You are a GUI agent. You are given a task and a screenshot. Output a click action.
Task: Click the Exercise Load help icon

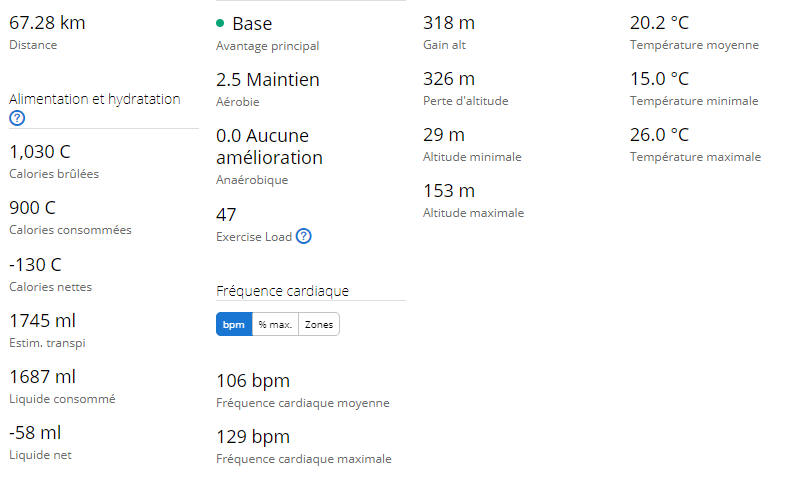tap(303, 236)
